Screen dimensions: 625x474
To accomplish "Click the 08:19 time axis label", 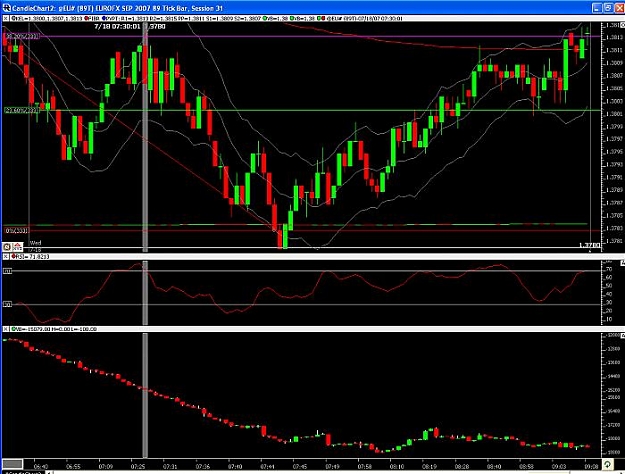I will pos(429,466).
